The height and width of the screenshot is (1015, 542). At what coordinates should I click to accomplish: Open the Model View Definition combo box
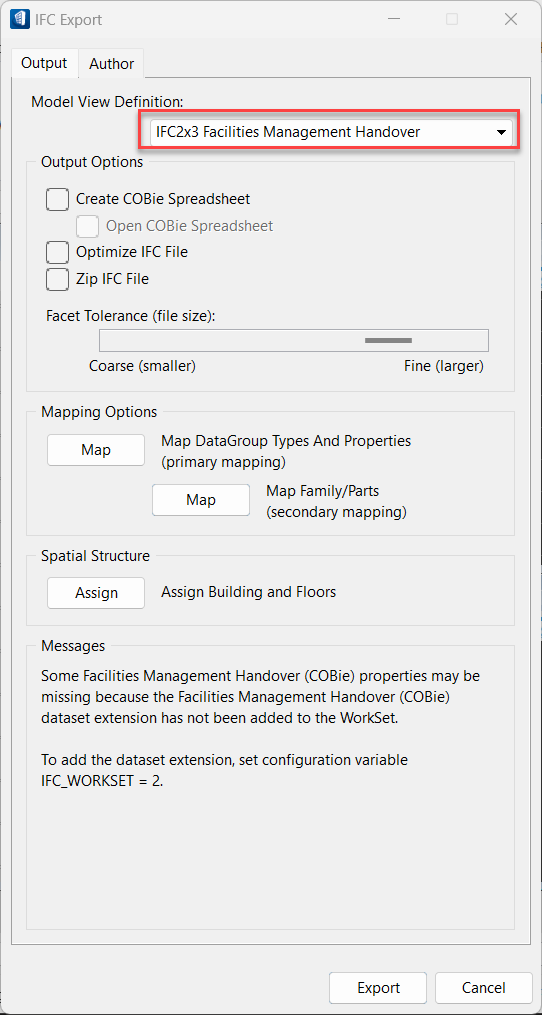tap(331, 132)
